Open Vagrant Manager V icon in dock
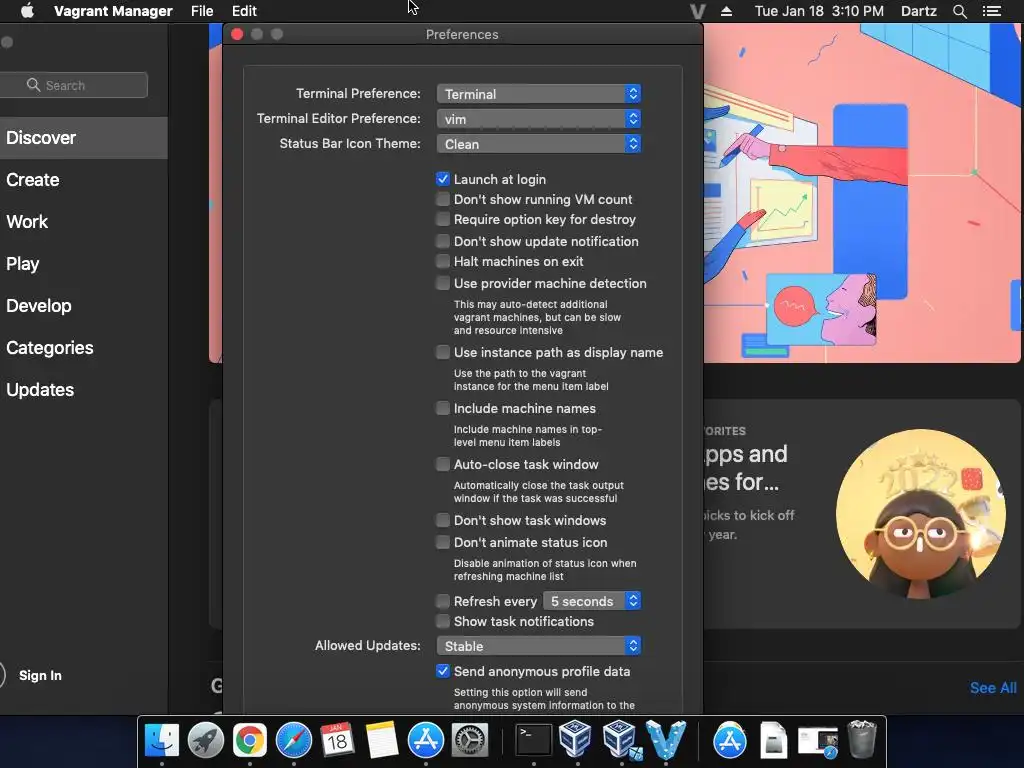This screenshot has width=1024, height=768. 665,740
